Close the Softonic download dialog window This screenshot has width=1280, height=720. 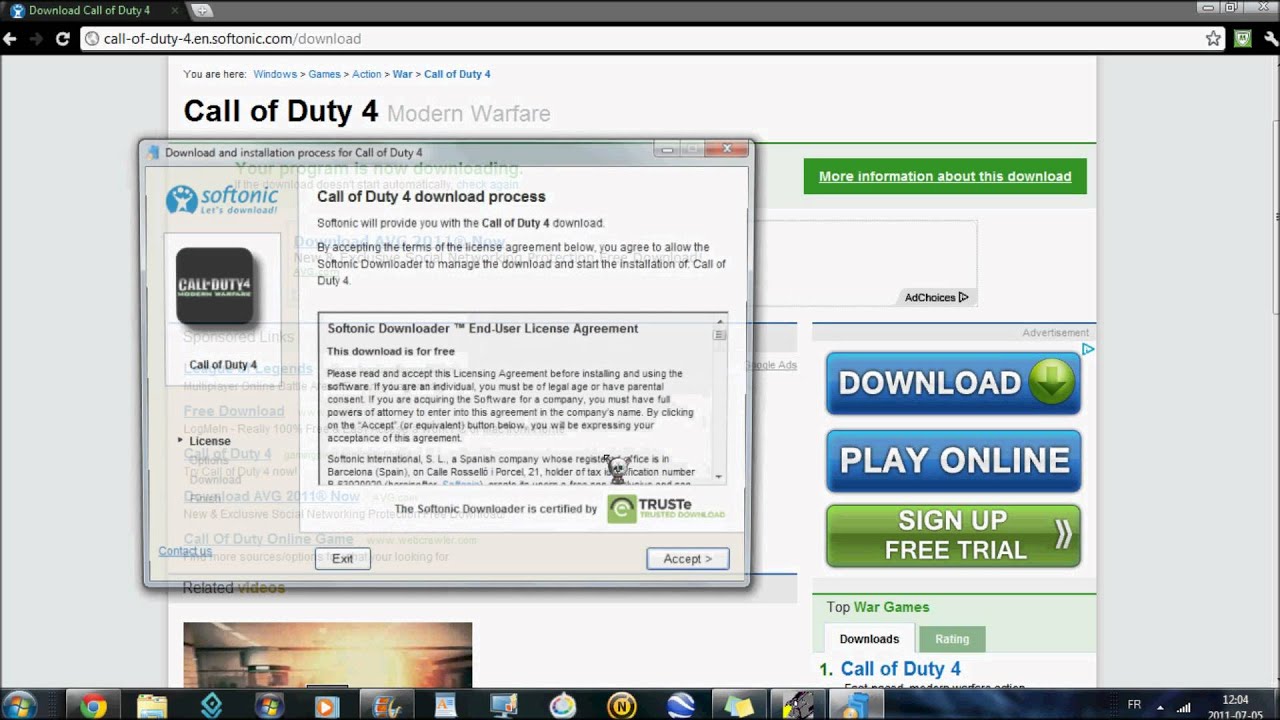tap(726, 149)
